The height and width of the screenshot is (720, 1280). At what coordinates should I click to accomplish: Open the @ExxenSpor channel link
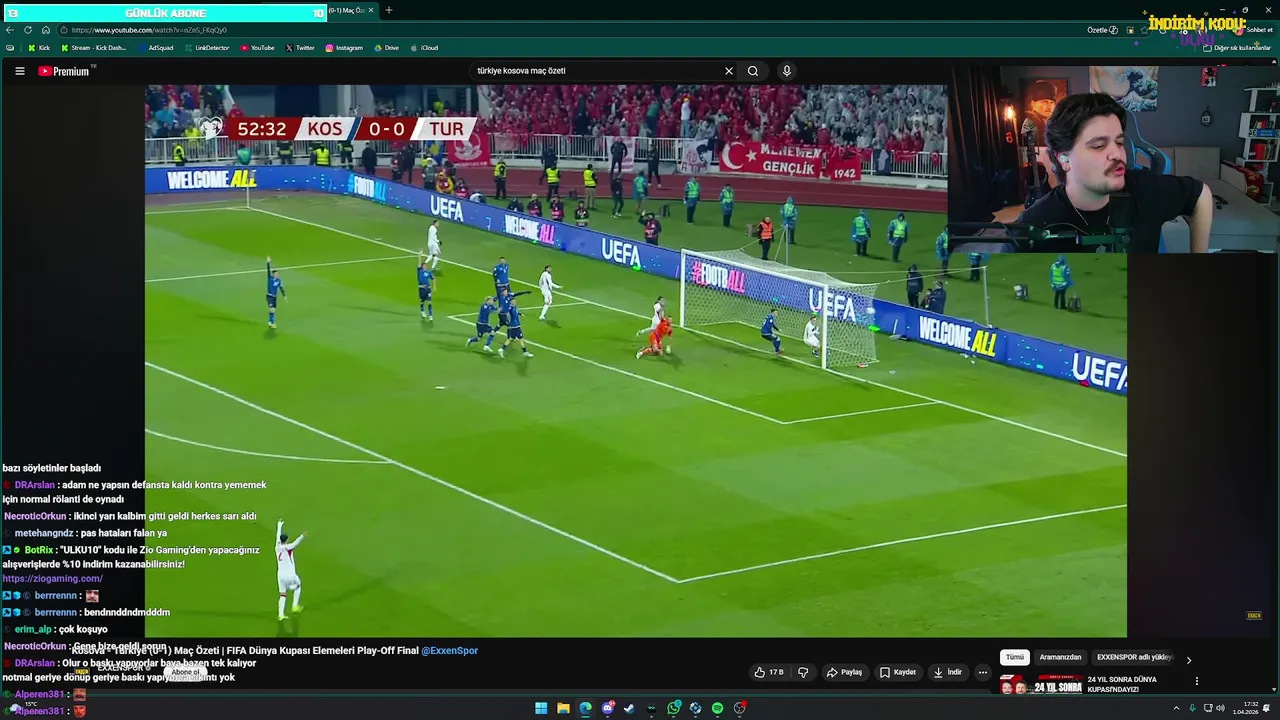pyautogui.click(x=449, y=650)
